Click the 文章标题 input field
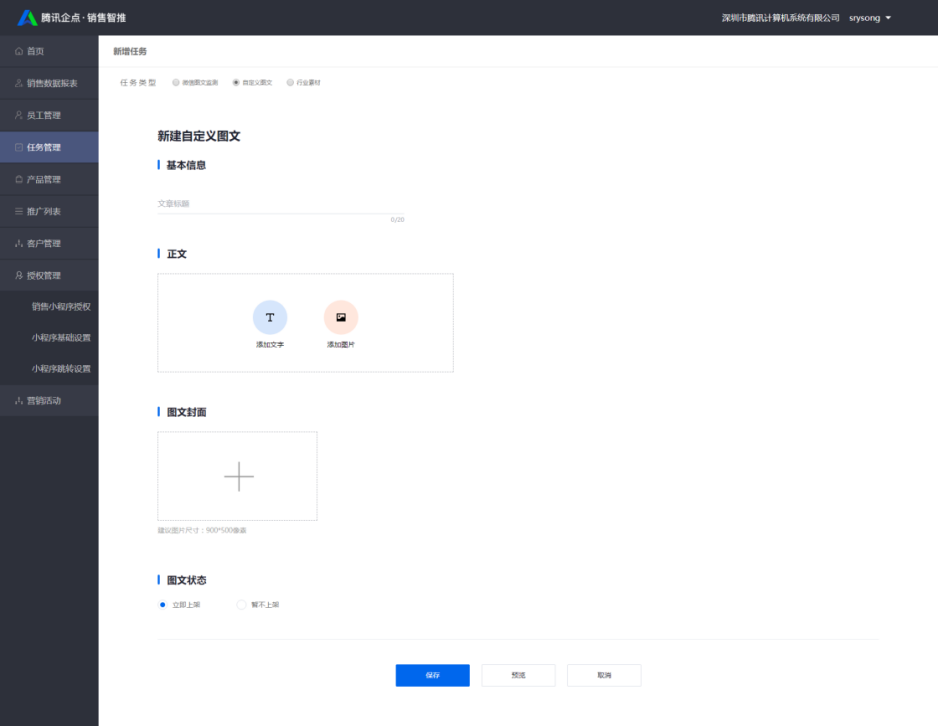 [280, 204]
